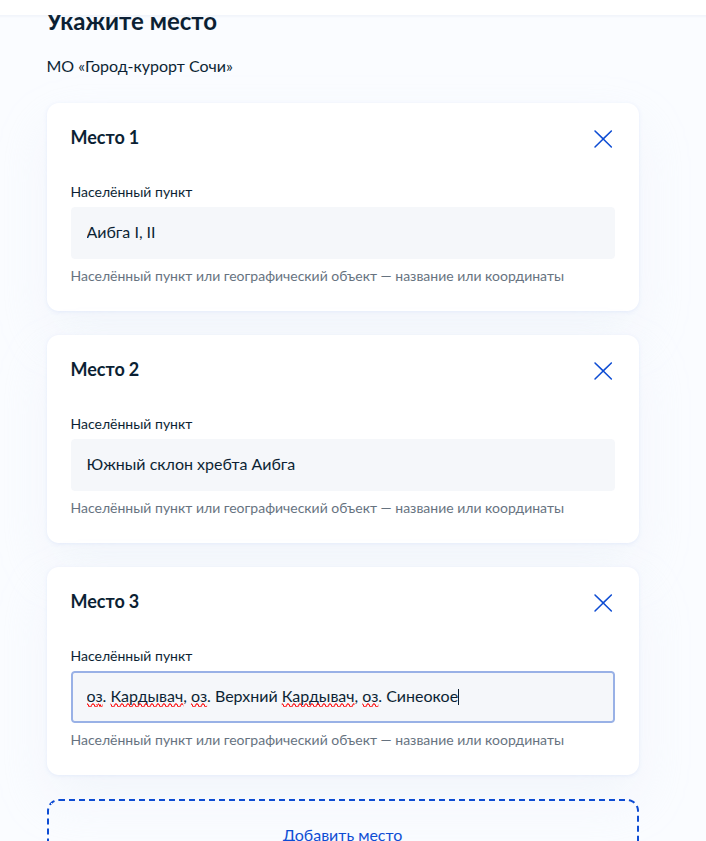Image resolution: width=706 pixels, height=841 pixels.
Task: Click the МО «Город-курорт Сочи» text
Action: click(x=140, y=67)
